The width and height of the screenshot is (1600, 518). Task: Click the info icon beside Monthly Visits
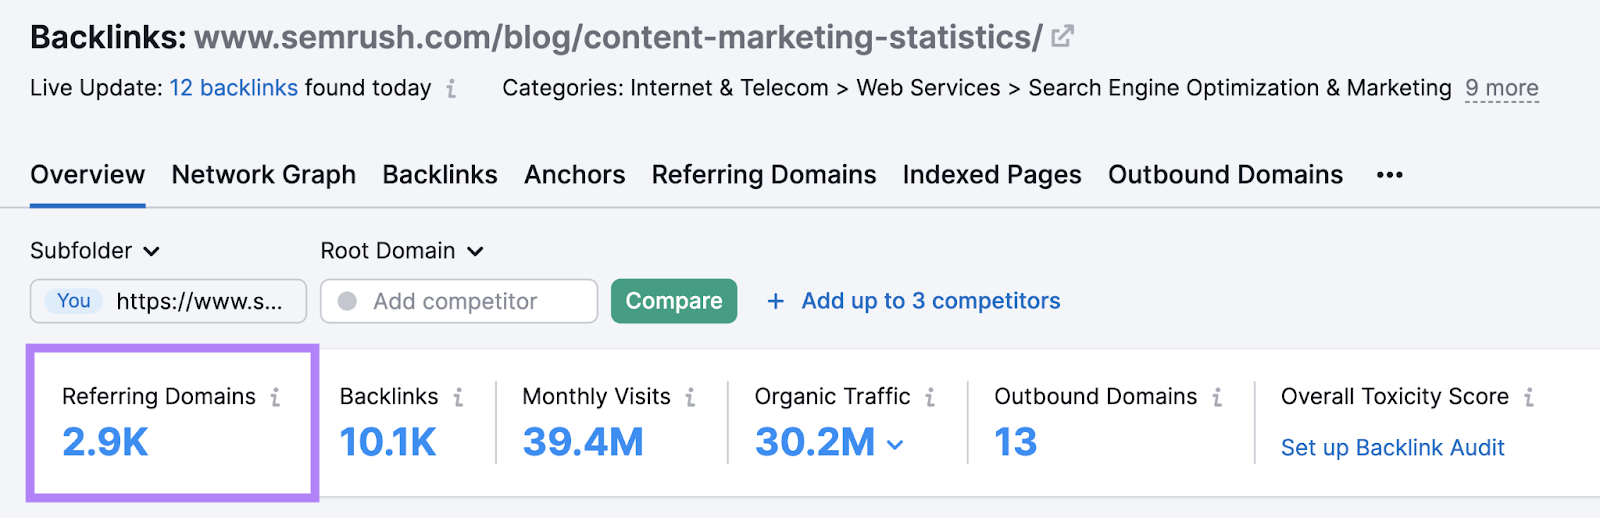click(690, 398)
